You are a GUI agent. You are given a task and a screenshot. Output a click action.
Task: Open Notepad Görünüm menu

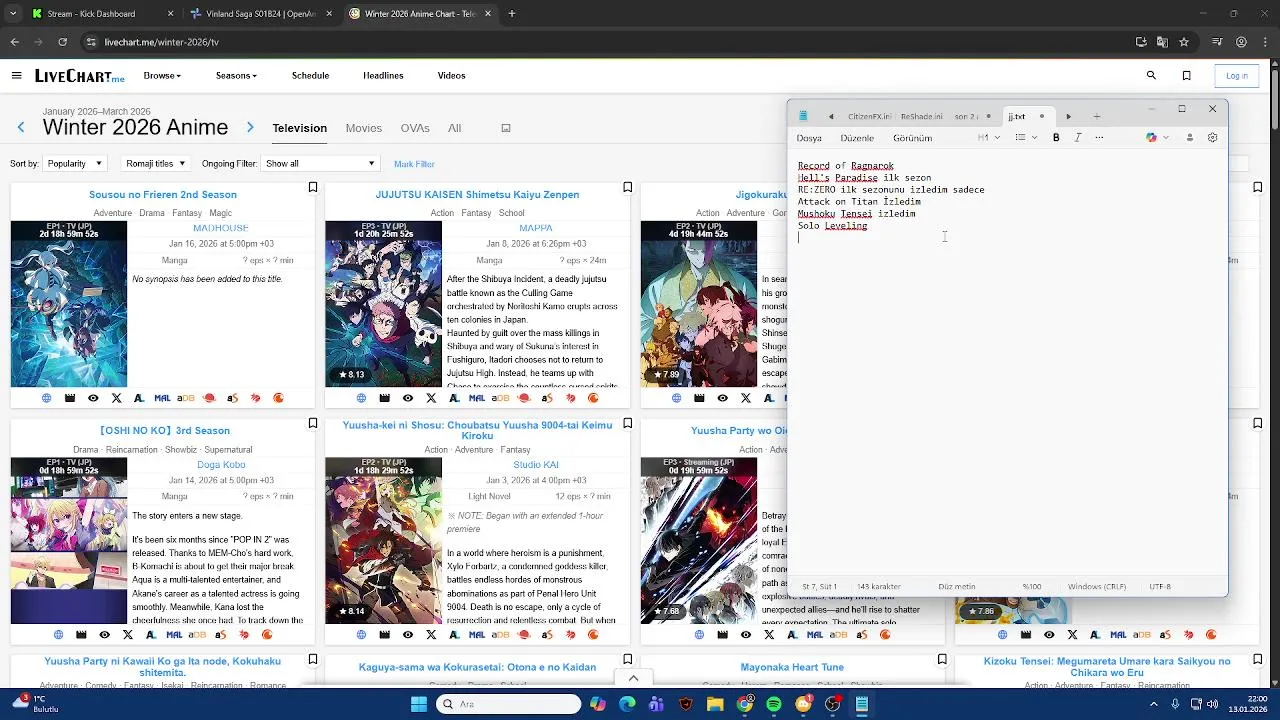[912, 138]
